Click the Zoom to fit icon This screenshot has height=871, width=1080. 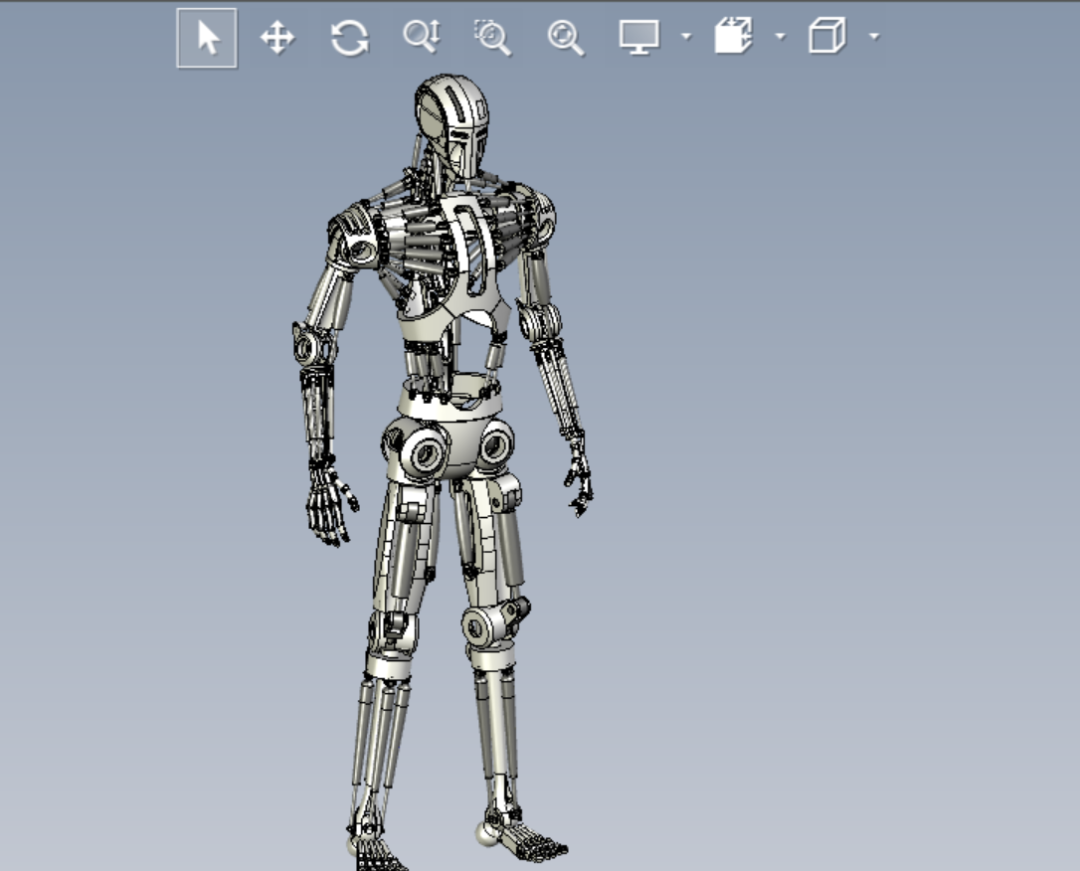click(x=565, y=37)
